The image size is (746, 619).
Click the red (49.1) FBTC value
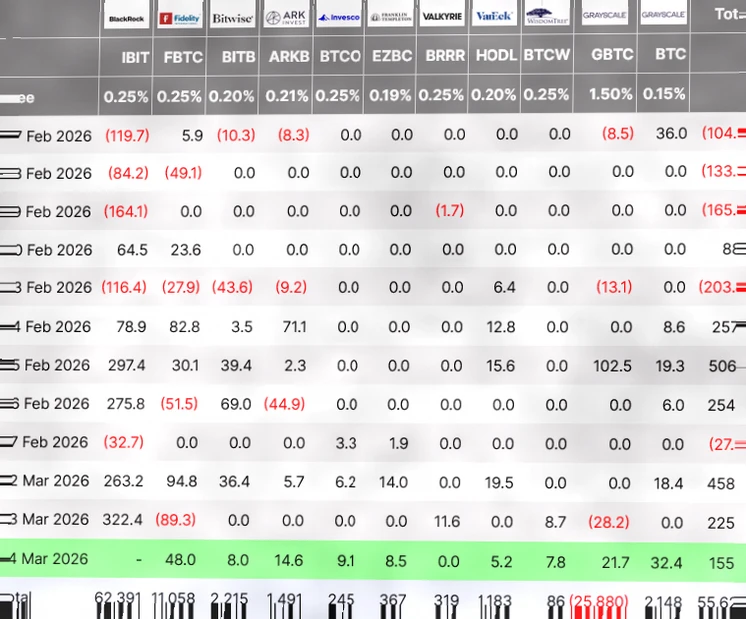click(183, 173)
